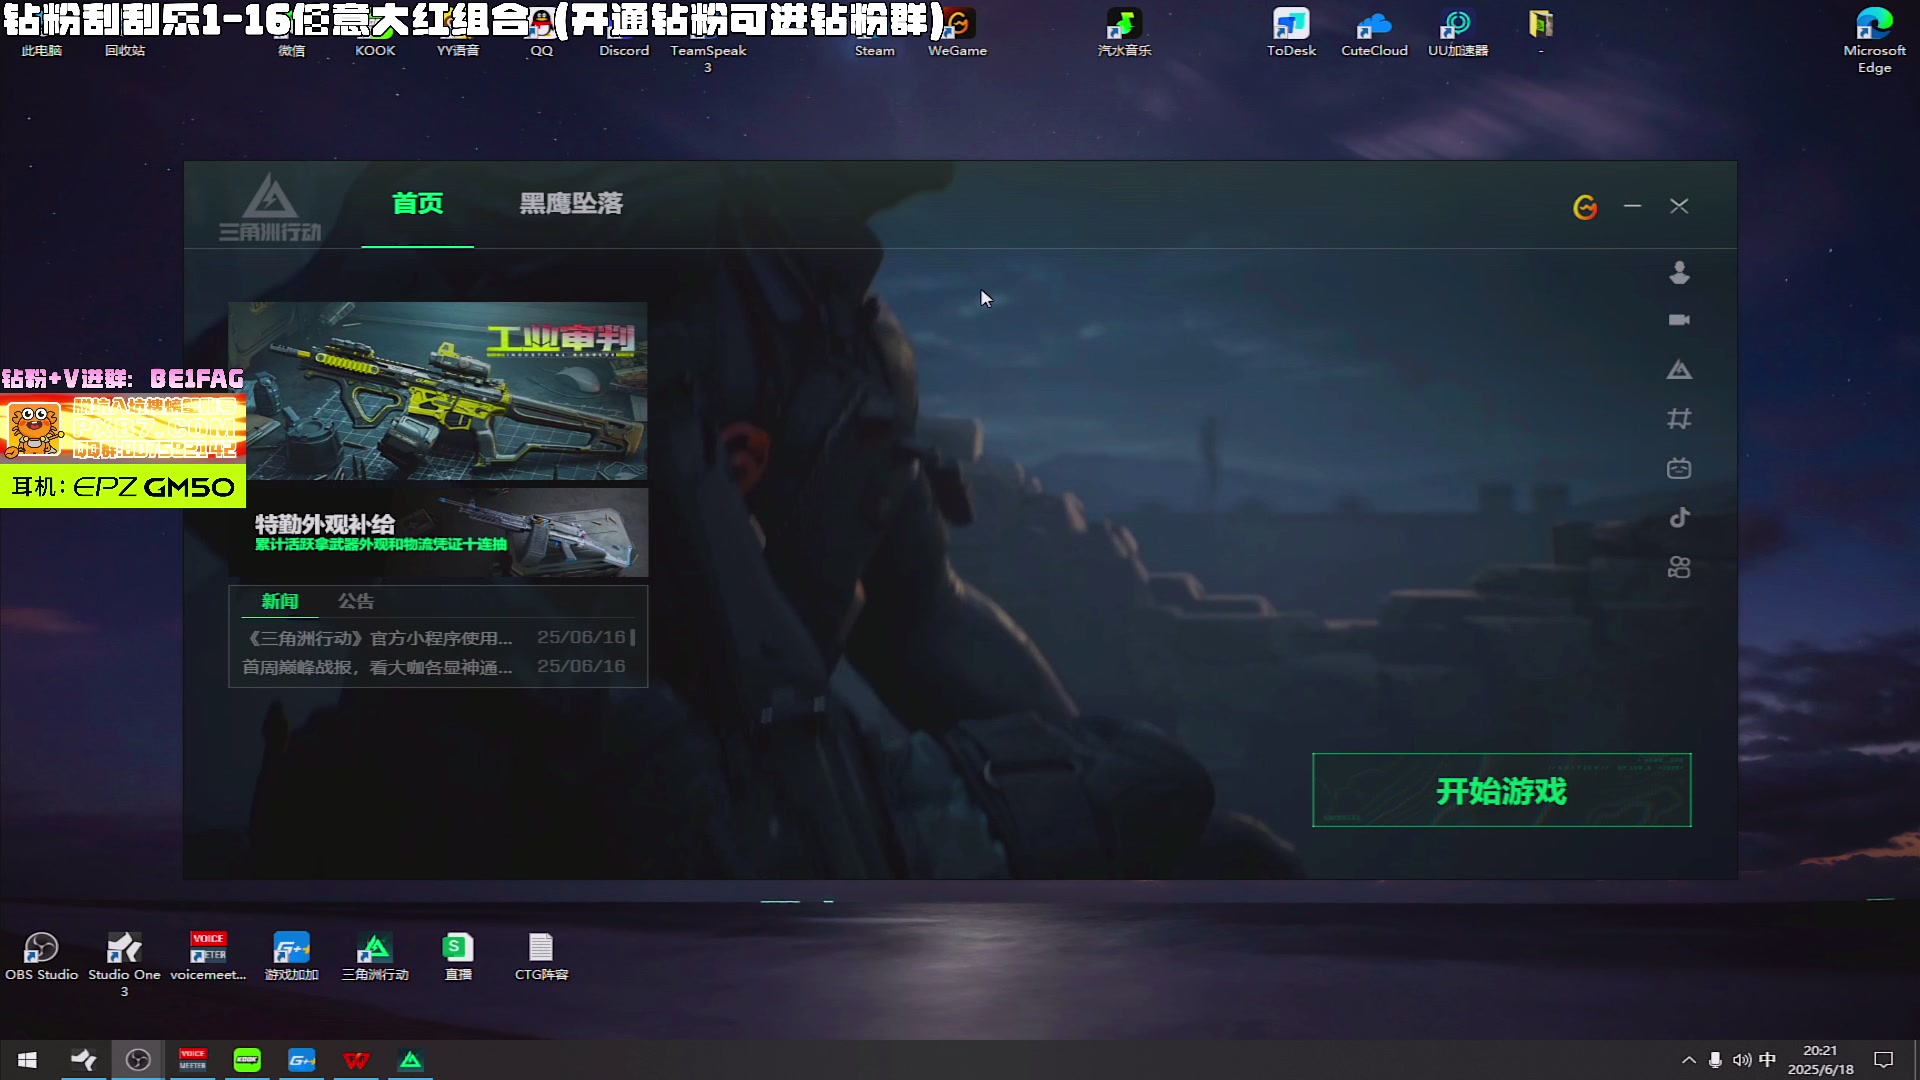Switch to Studio One in the taskbar
1920x1080 pixels.
click(x=83, y=1060)
